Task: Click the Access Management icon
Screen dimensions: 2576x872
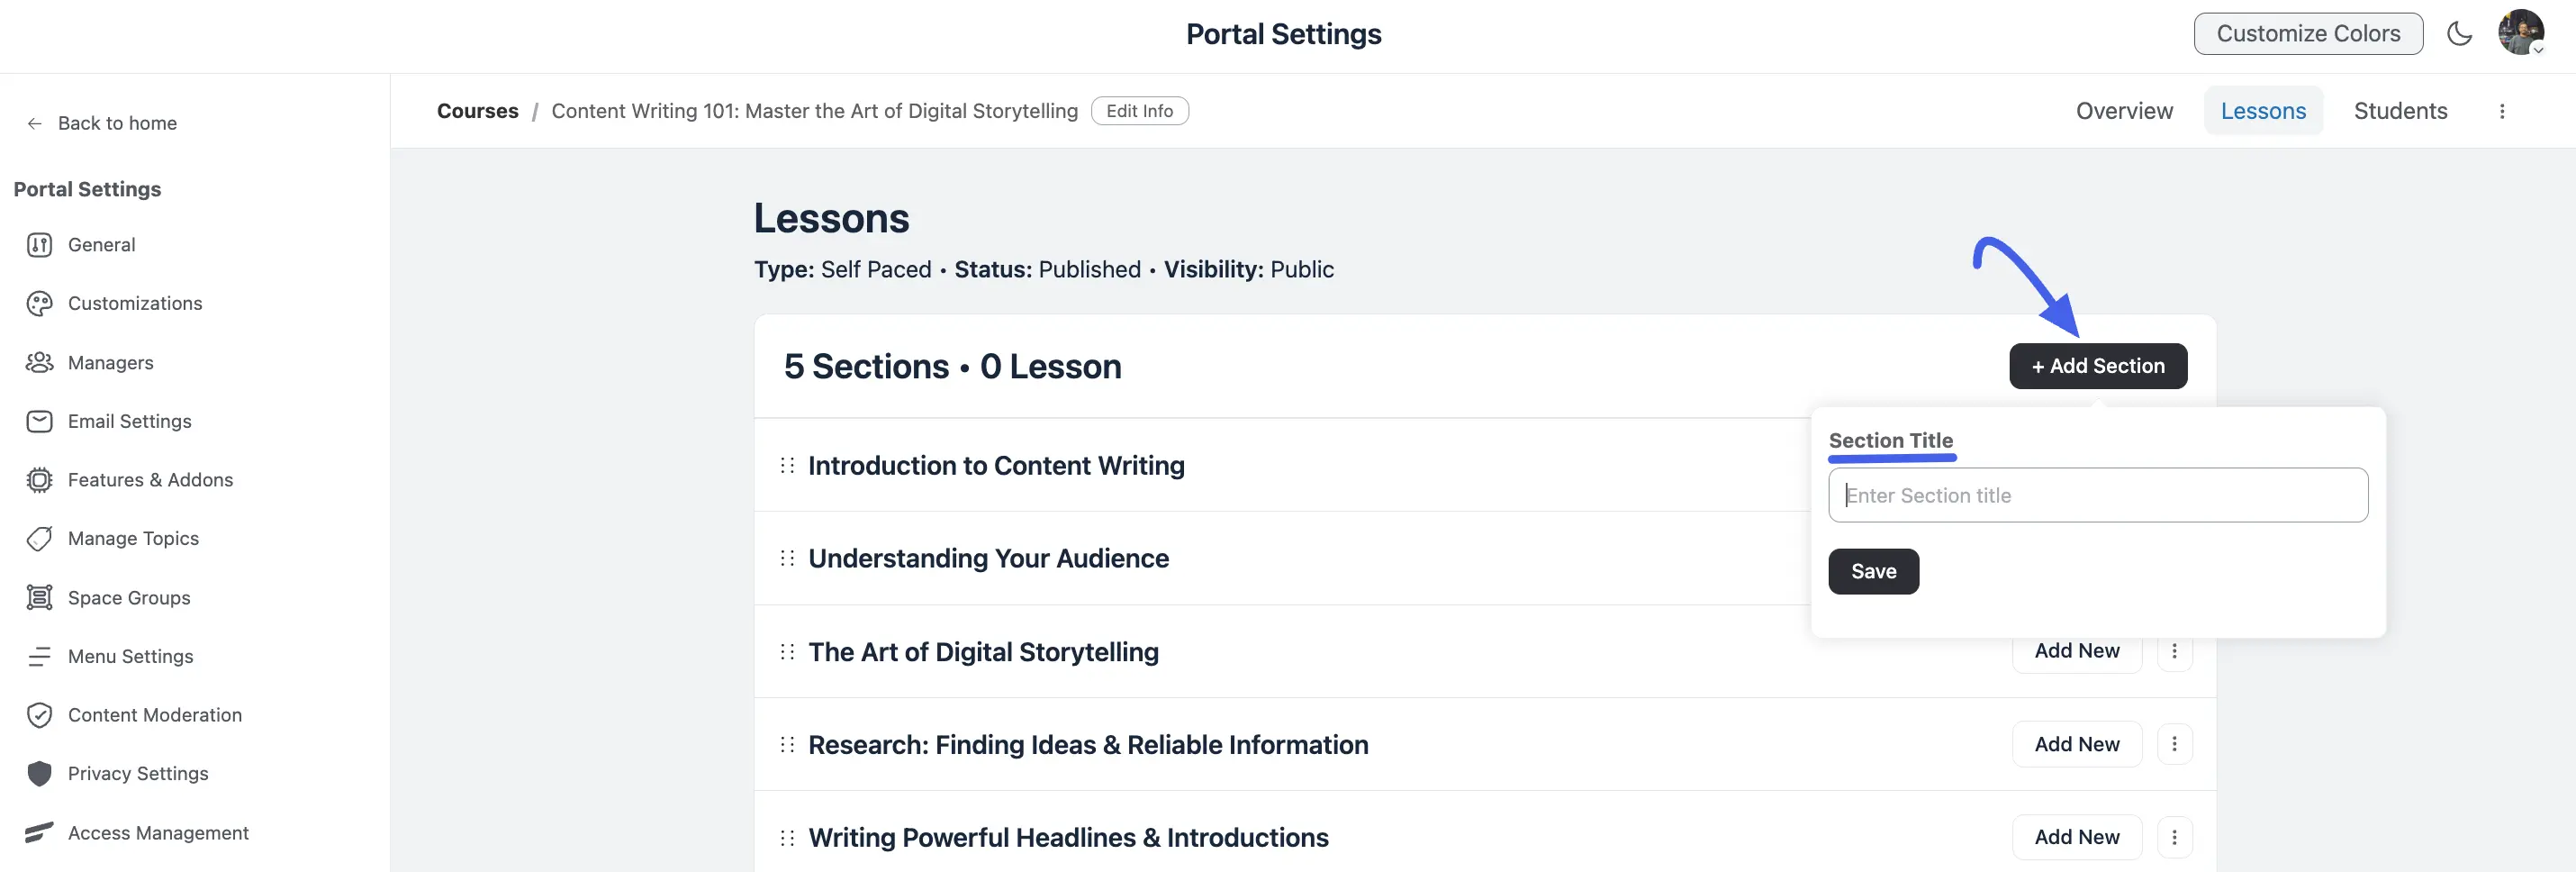Action: (x=39, y=832)
